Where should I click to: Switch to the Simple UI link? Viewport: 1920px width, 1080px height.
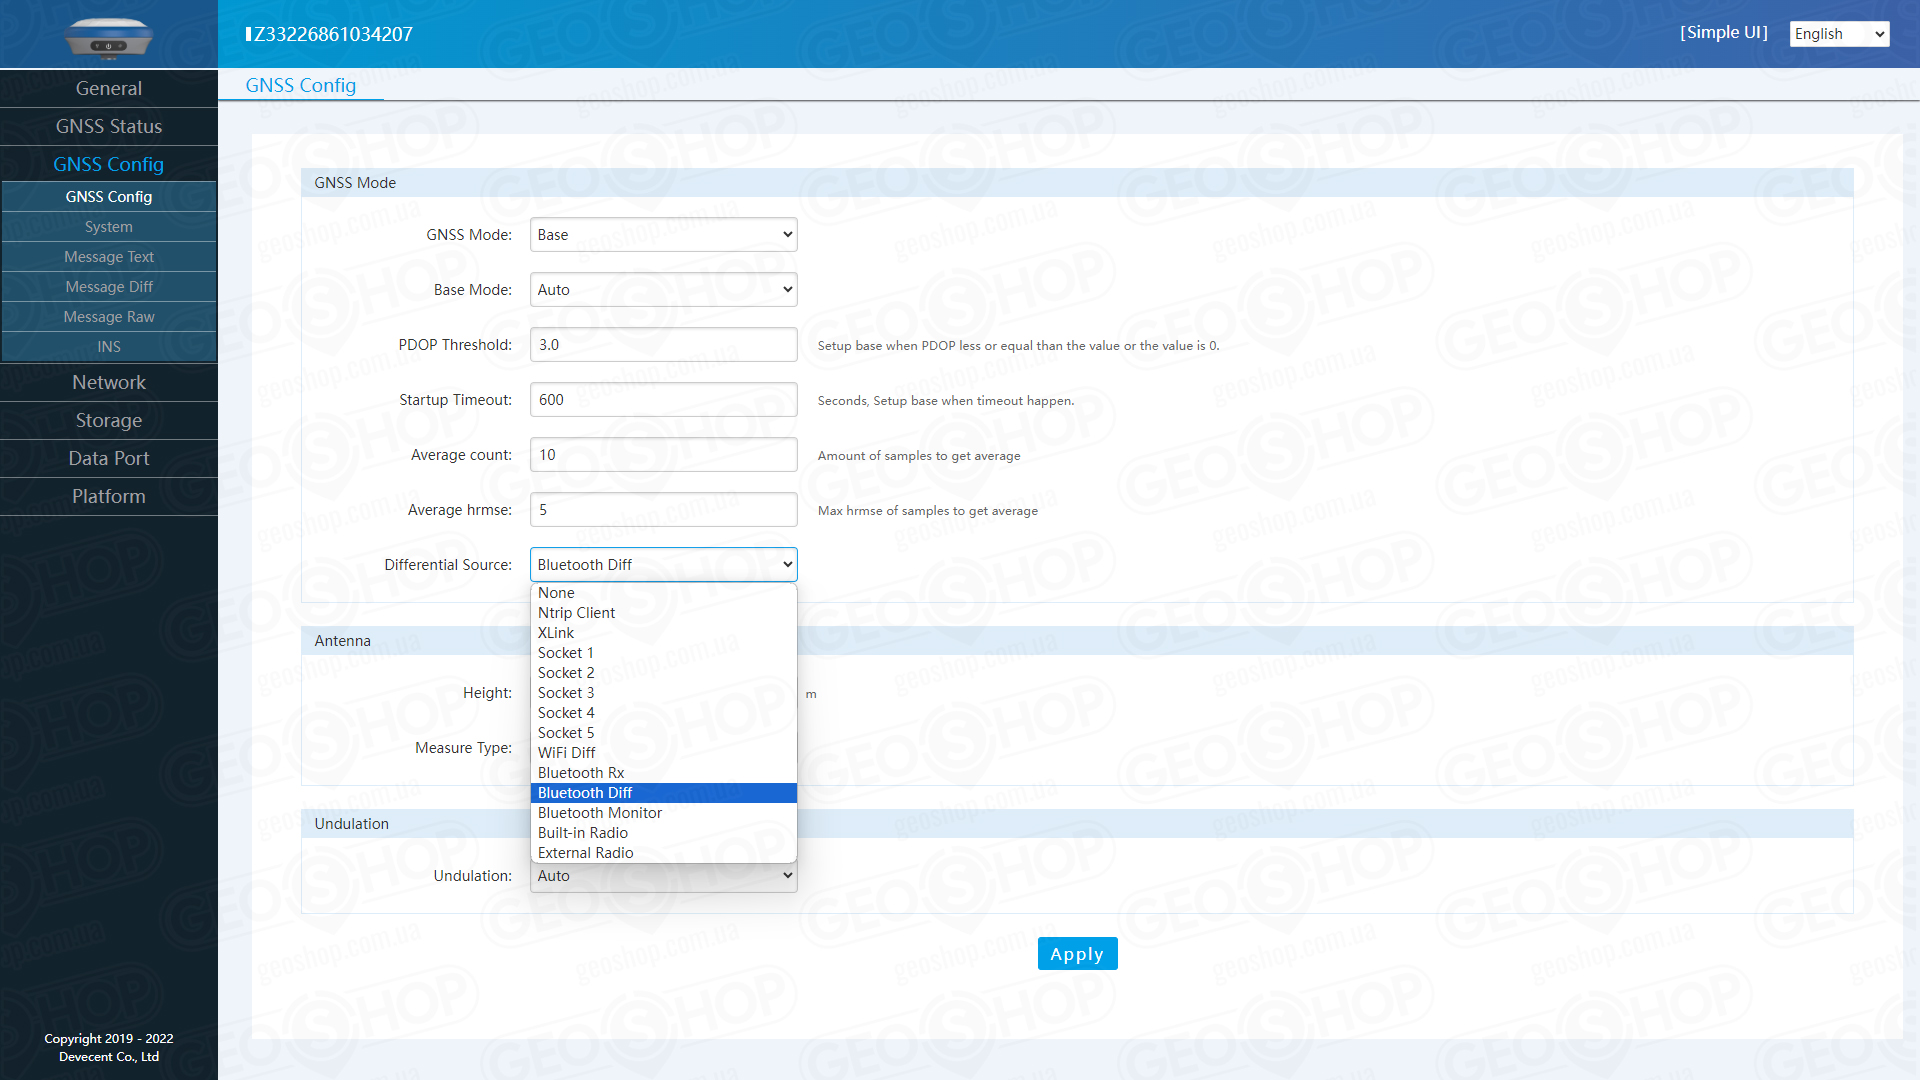(x=1723, y=33)
